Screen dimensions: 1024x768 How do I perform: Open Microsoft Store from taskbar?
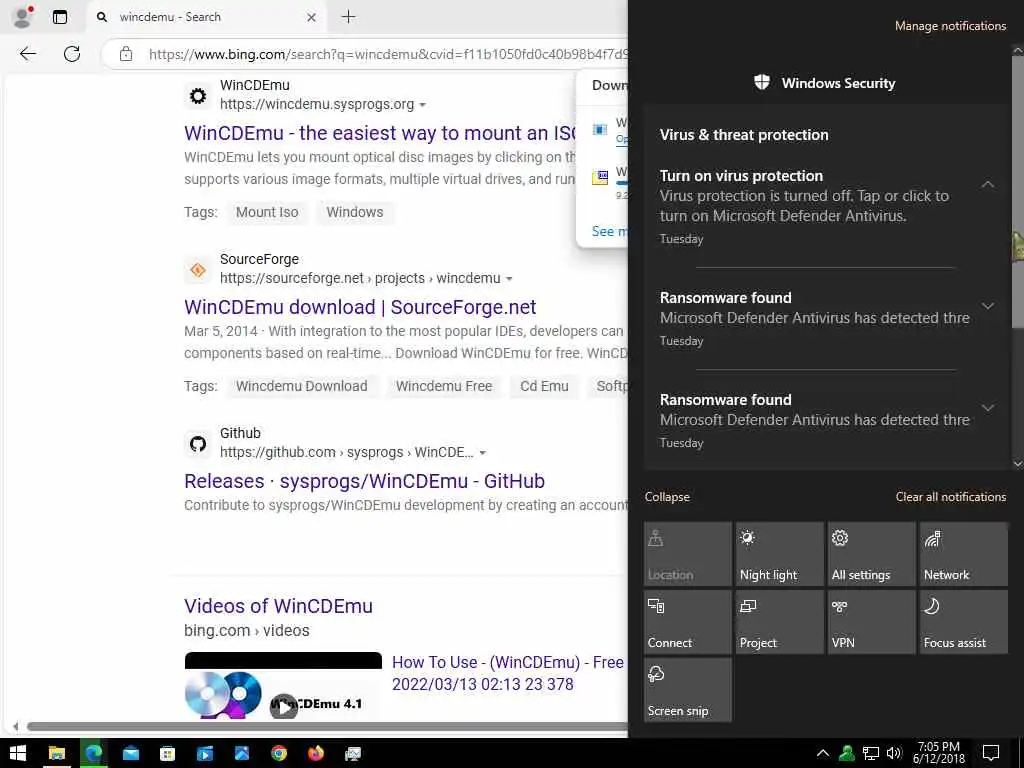168,754
